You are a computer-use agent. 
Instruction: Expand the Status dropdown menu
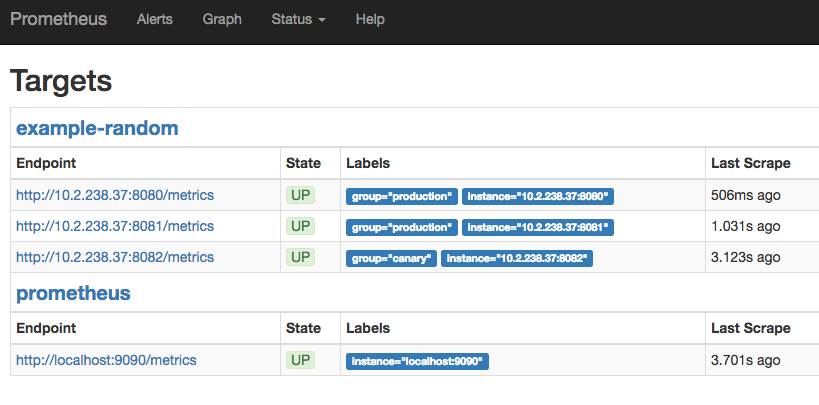(299, 19)
